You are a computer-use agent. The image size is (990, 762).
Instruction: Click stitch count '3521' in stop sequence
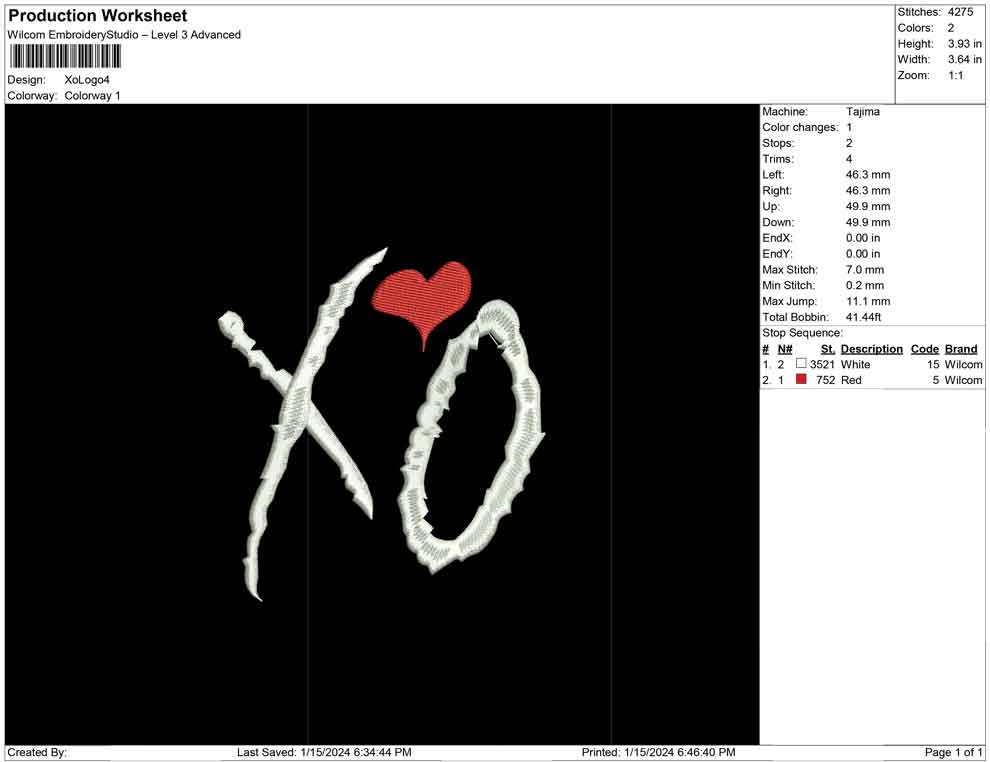822,364
